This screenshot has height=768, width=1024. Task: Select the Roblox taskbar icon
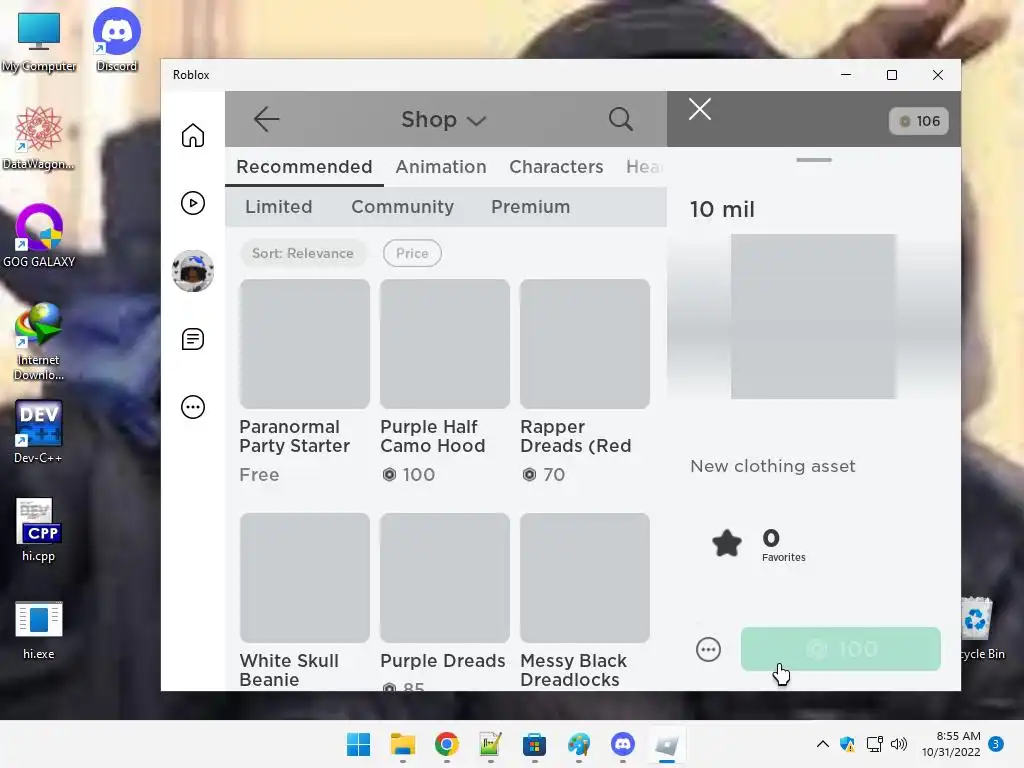point(667,744)
